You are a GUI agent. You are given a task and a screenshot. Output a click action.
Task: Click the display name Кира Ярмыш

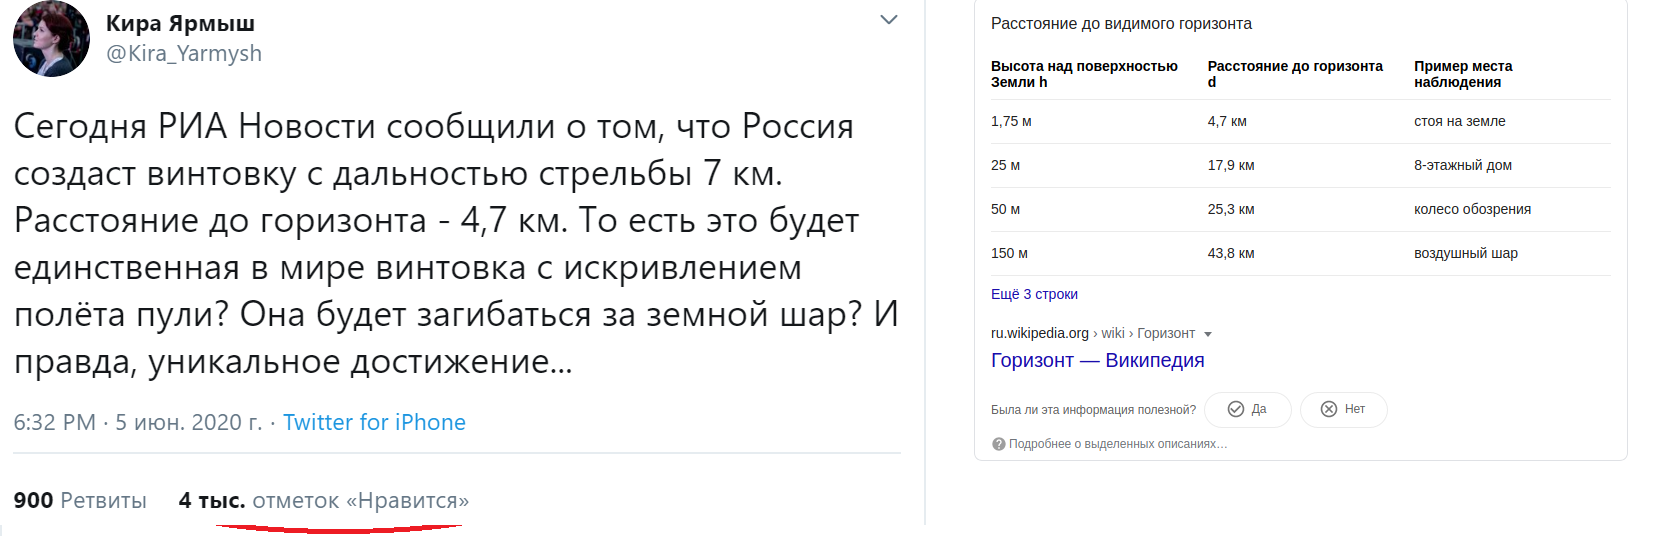180,23
